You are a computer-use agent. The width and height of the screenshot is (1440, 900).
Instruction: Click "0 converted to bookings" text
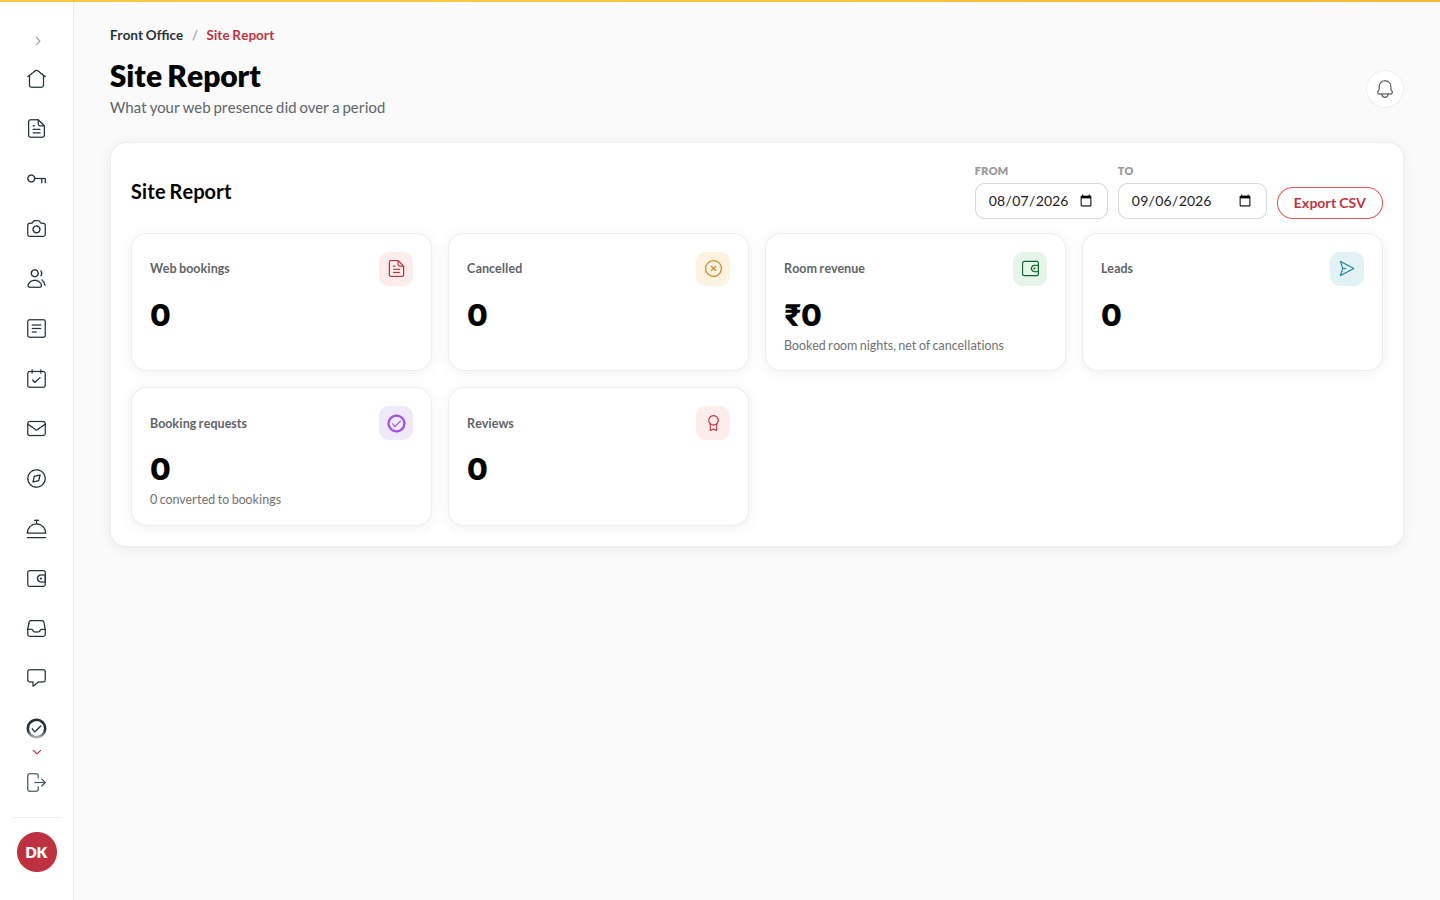[215, 499]
